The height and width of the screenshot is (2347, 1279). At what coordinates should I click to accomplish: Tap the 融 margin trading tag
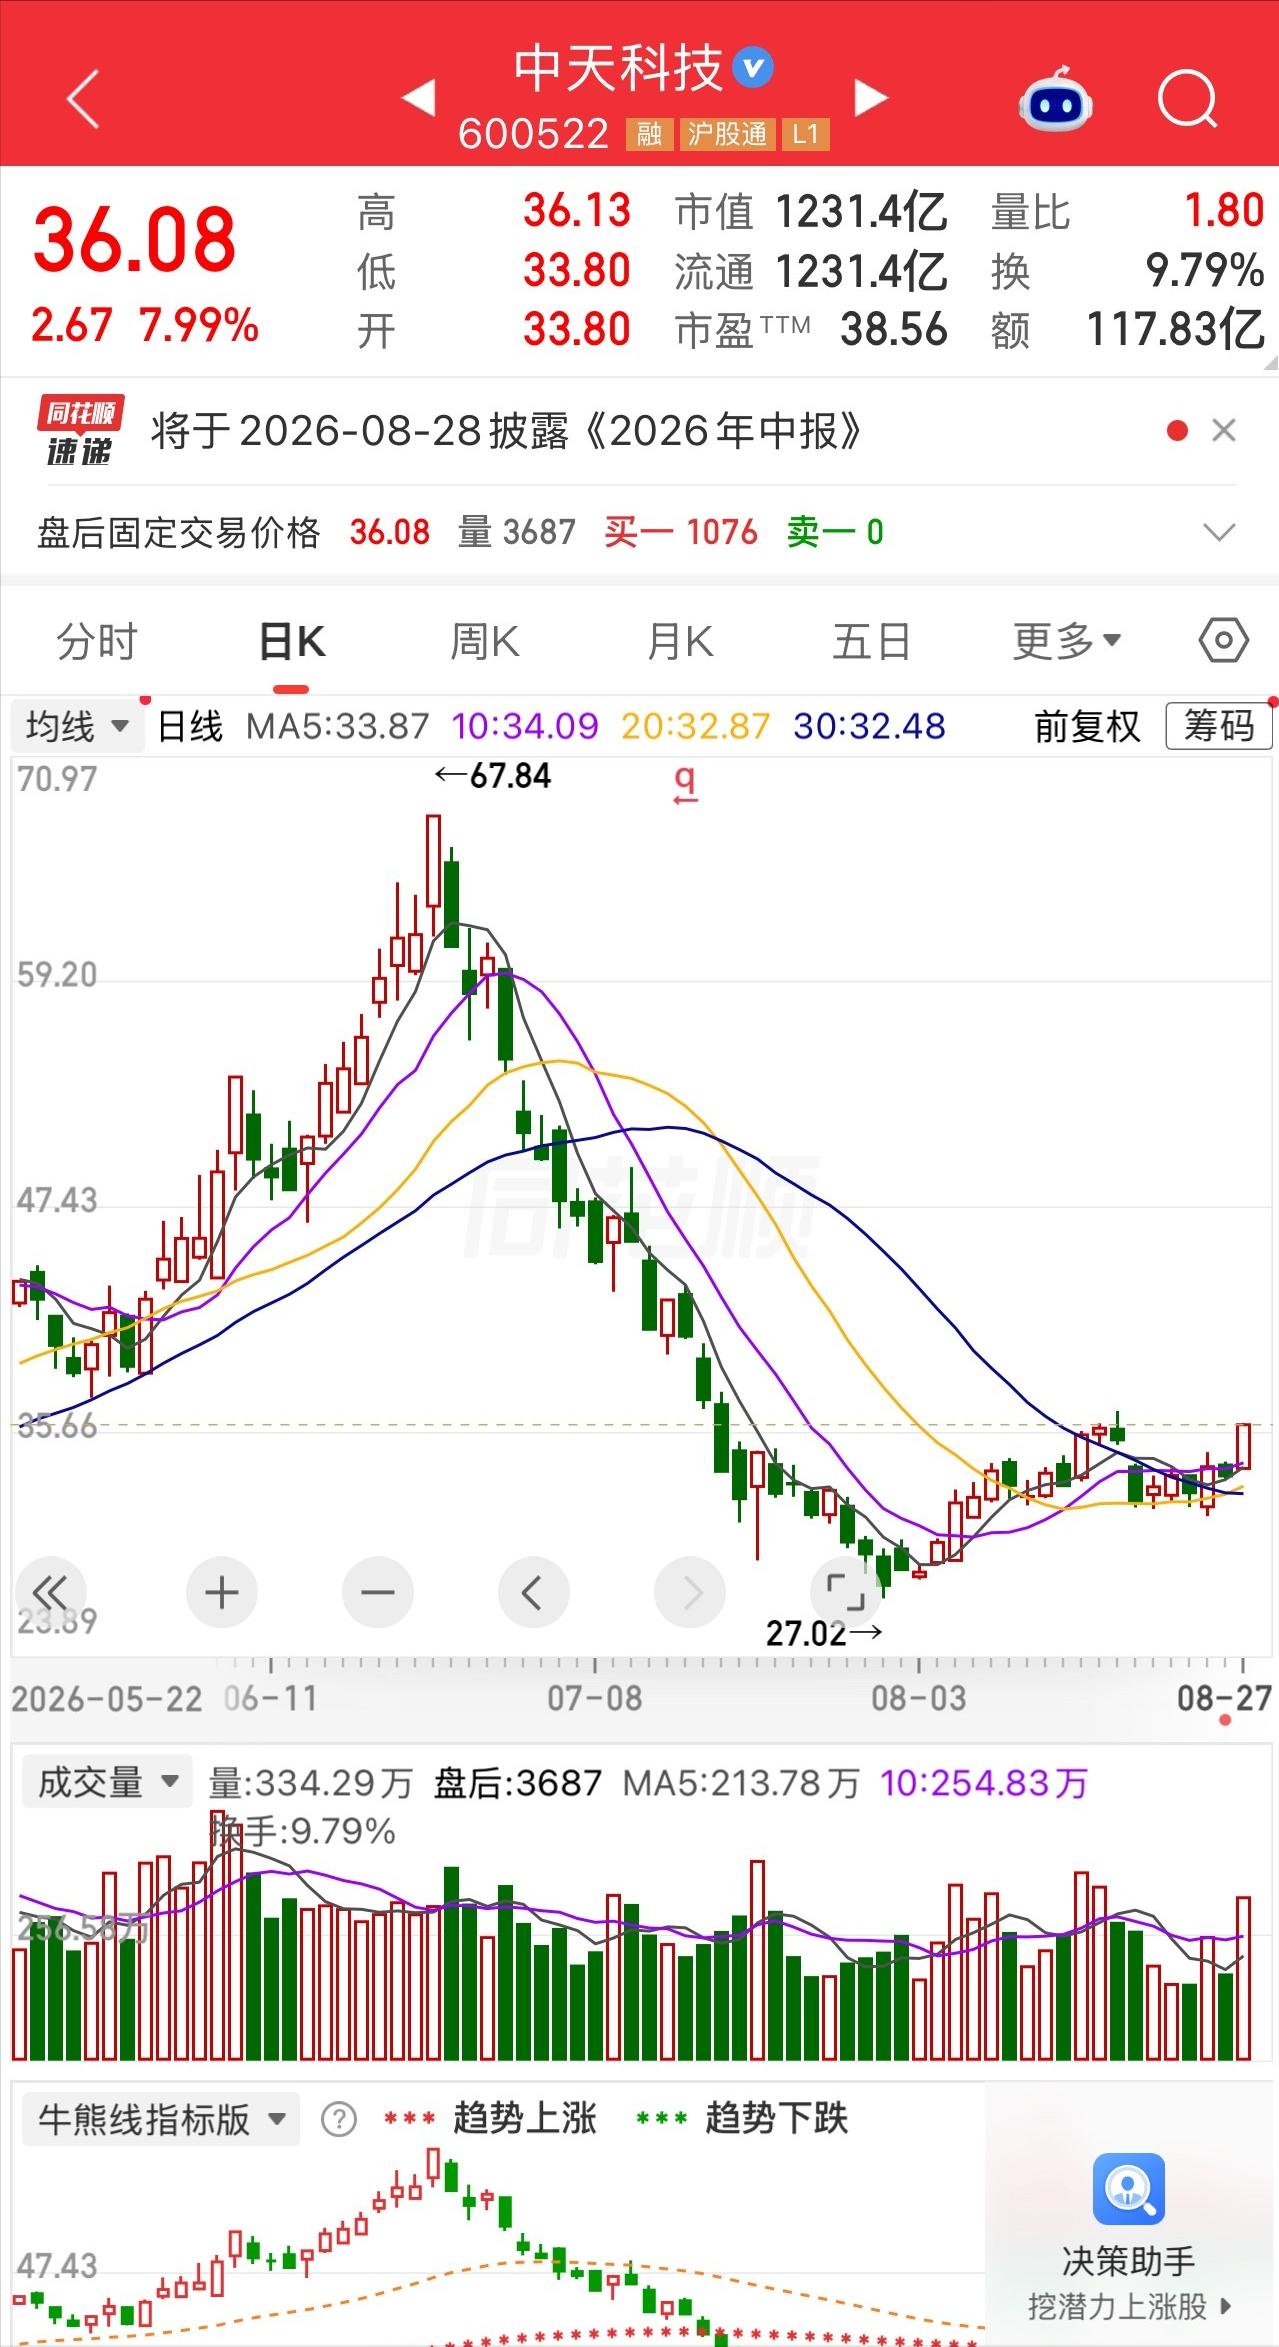click(x=649, y=134)
